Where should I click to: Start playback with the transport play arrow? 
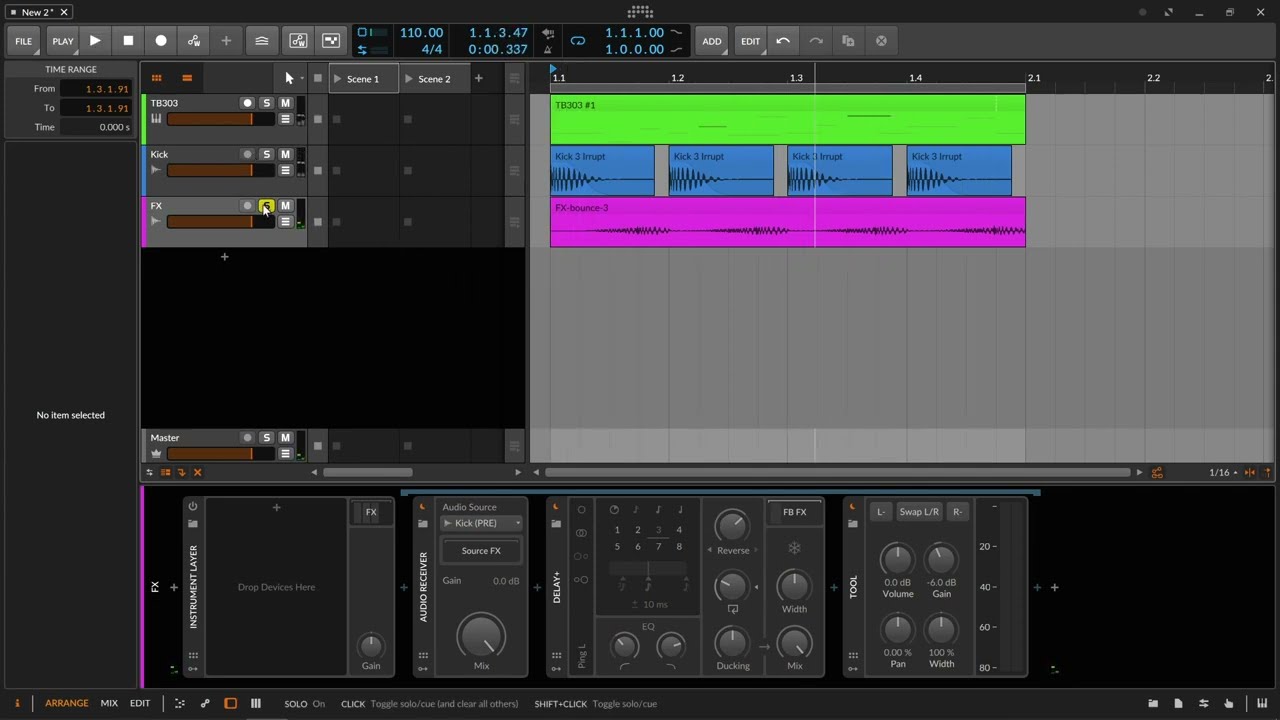tap(95, 41)
